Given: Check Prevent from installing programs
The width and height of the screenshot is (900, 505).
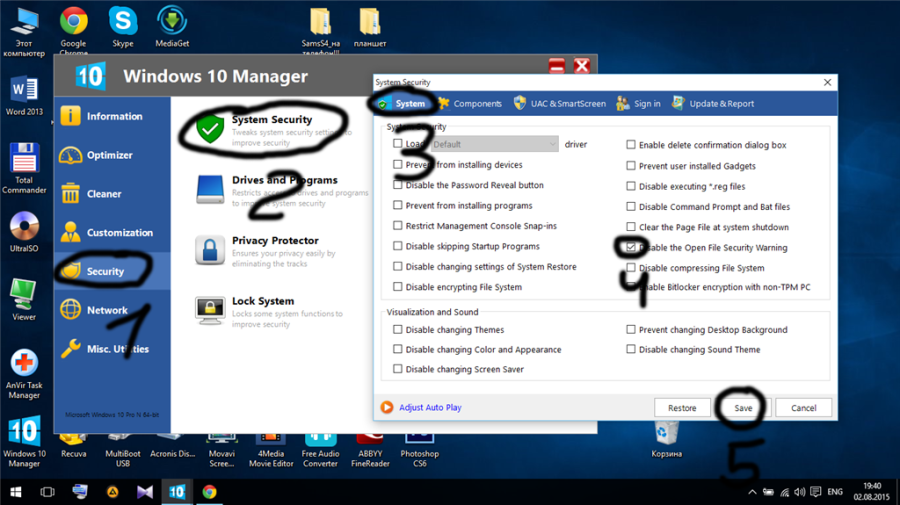Looking at the screenshot, I should pyautogui.click(x=397, y=205).
